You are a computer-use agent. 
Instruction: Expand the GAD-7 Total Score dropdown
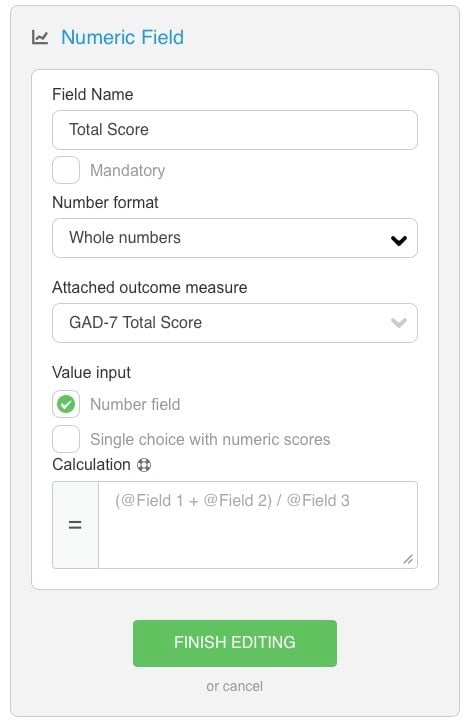[235, 323]
